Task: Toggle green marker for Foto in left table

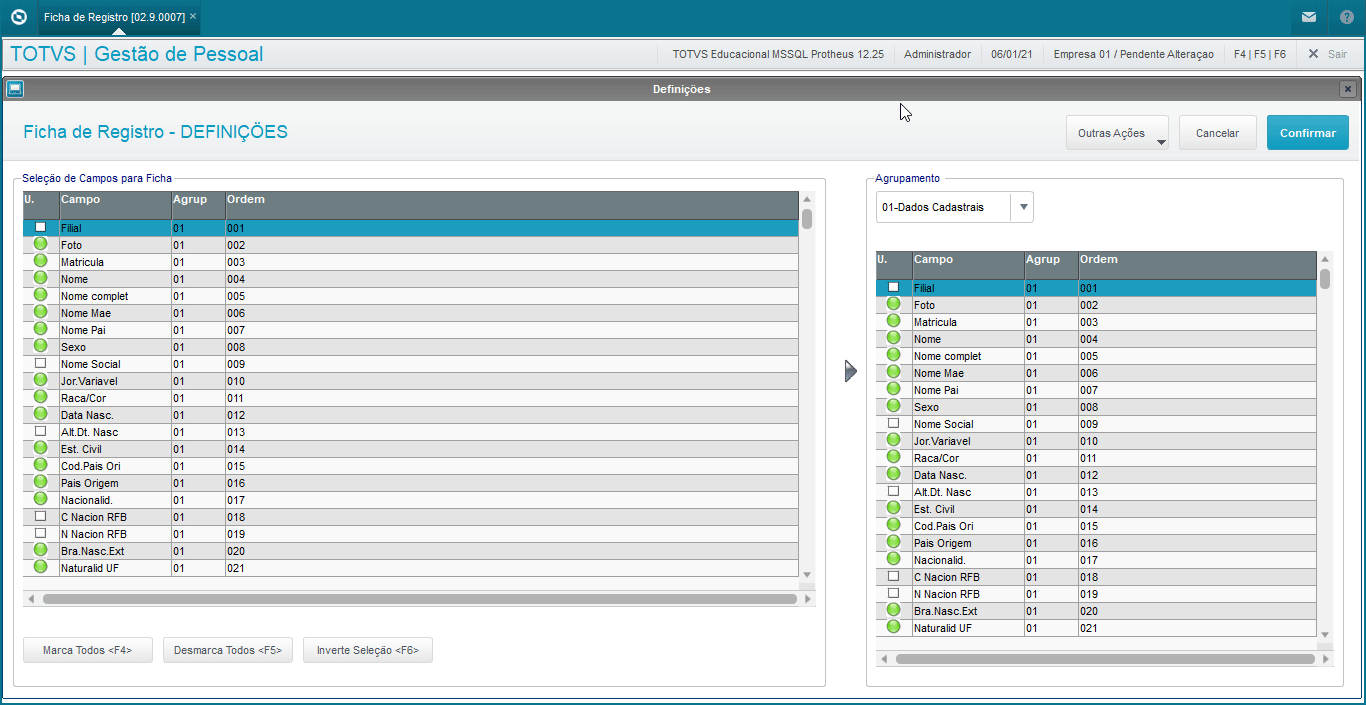Action: click(41, 244)
